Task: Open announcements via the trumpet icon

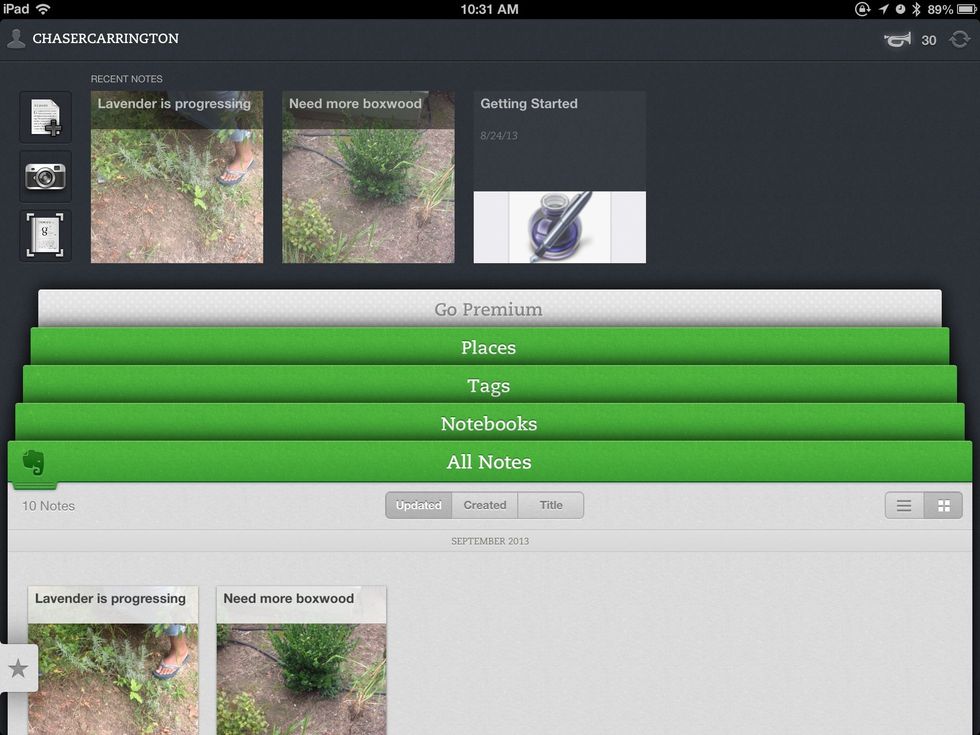Action: [897, 39]
